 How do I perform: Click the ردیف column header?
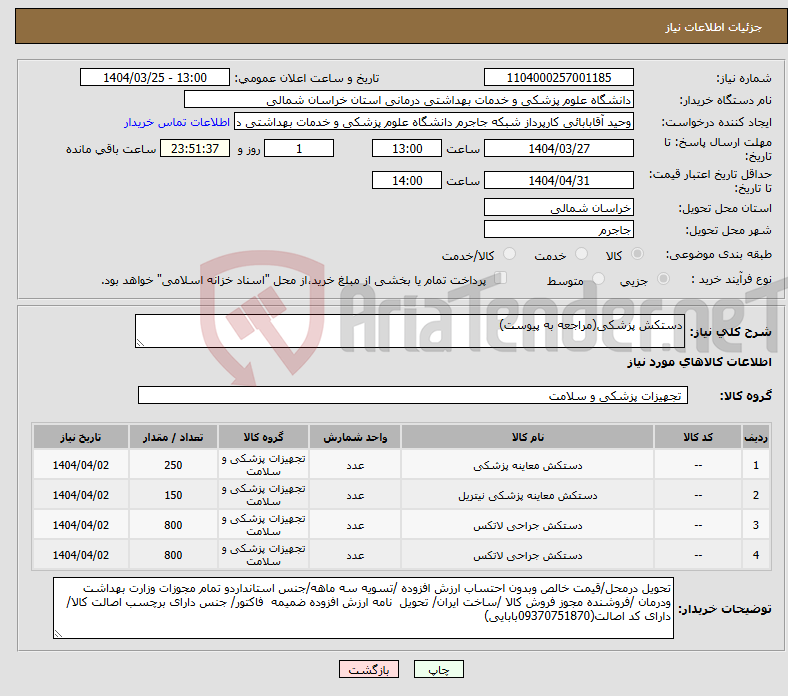point(756,437)
